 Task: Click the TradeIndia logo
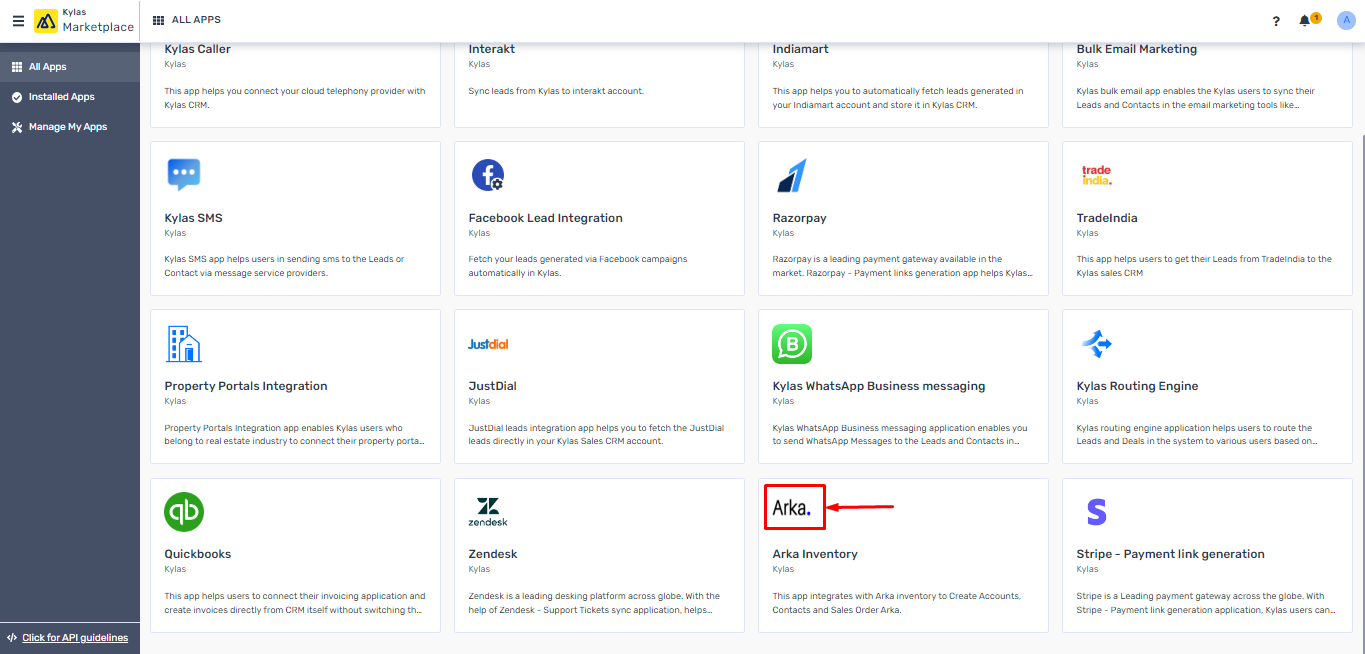1096,175
